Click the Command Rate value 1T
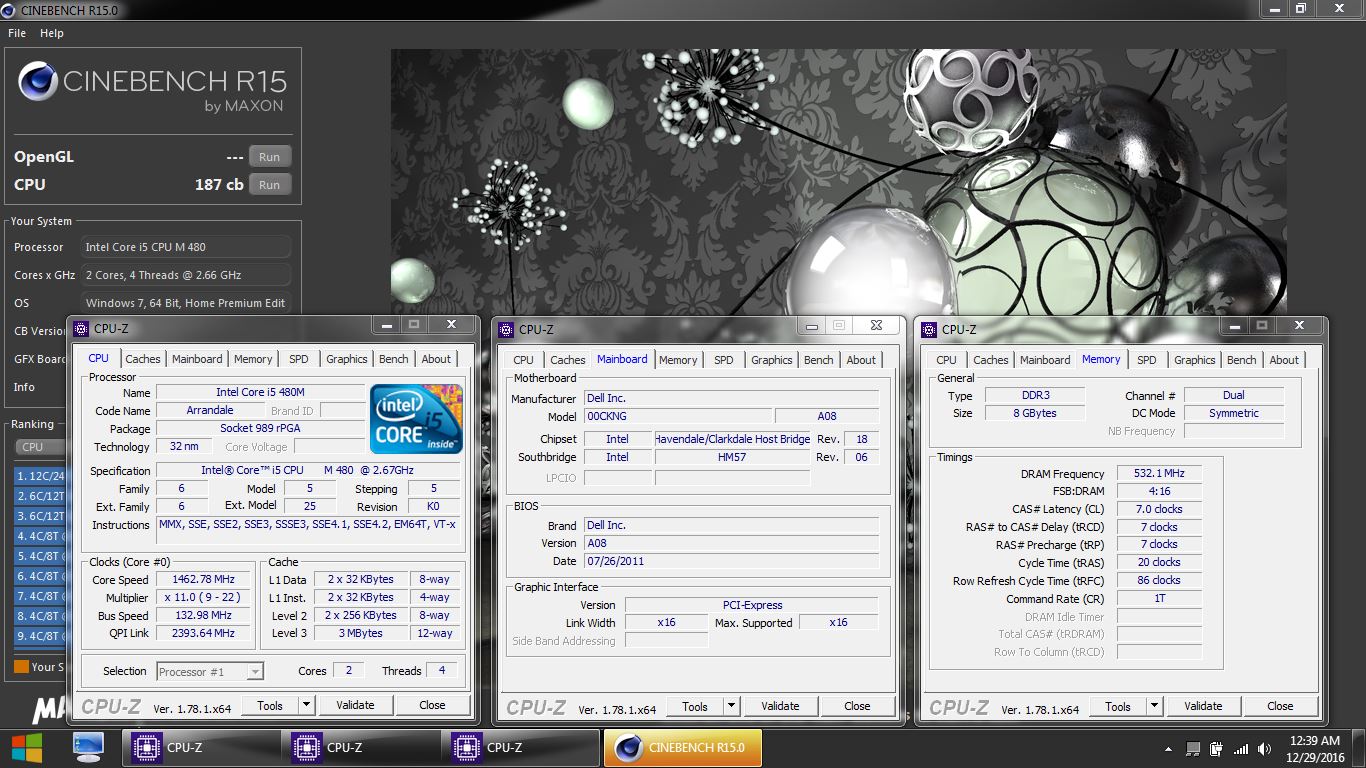Screen dimensions: 1366x768 (1158, 599)
